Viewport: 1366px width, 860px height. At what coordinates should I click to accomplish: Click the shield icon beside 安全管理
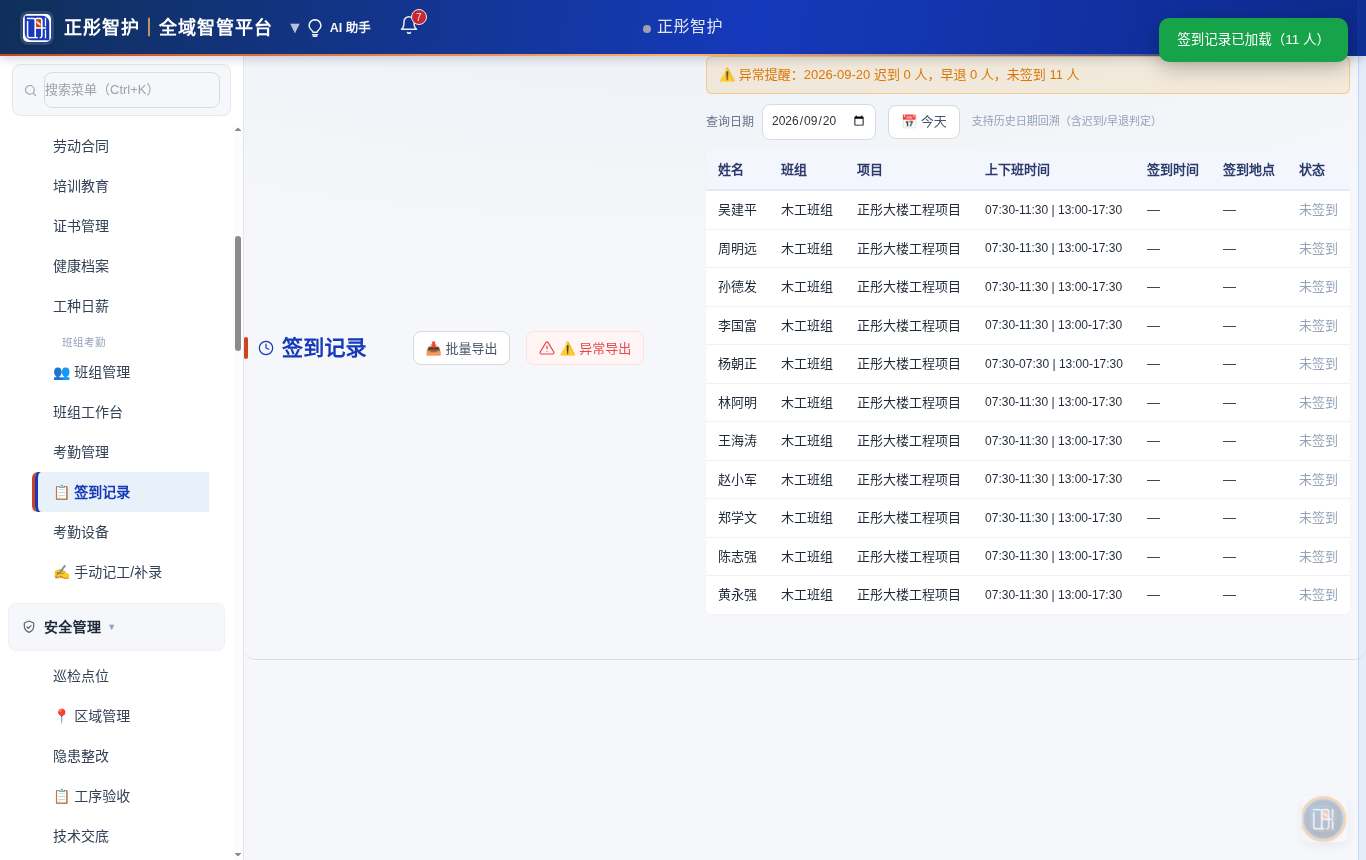[29, 627]
